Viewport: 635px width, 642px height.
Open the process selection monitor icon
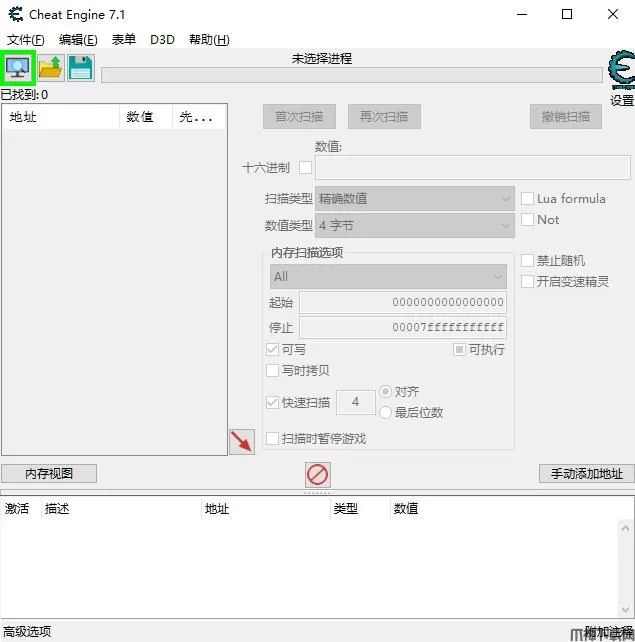pos(18,68)
